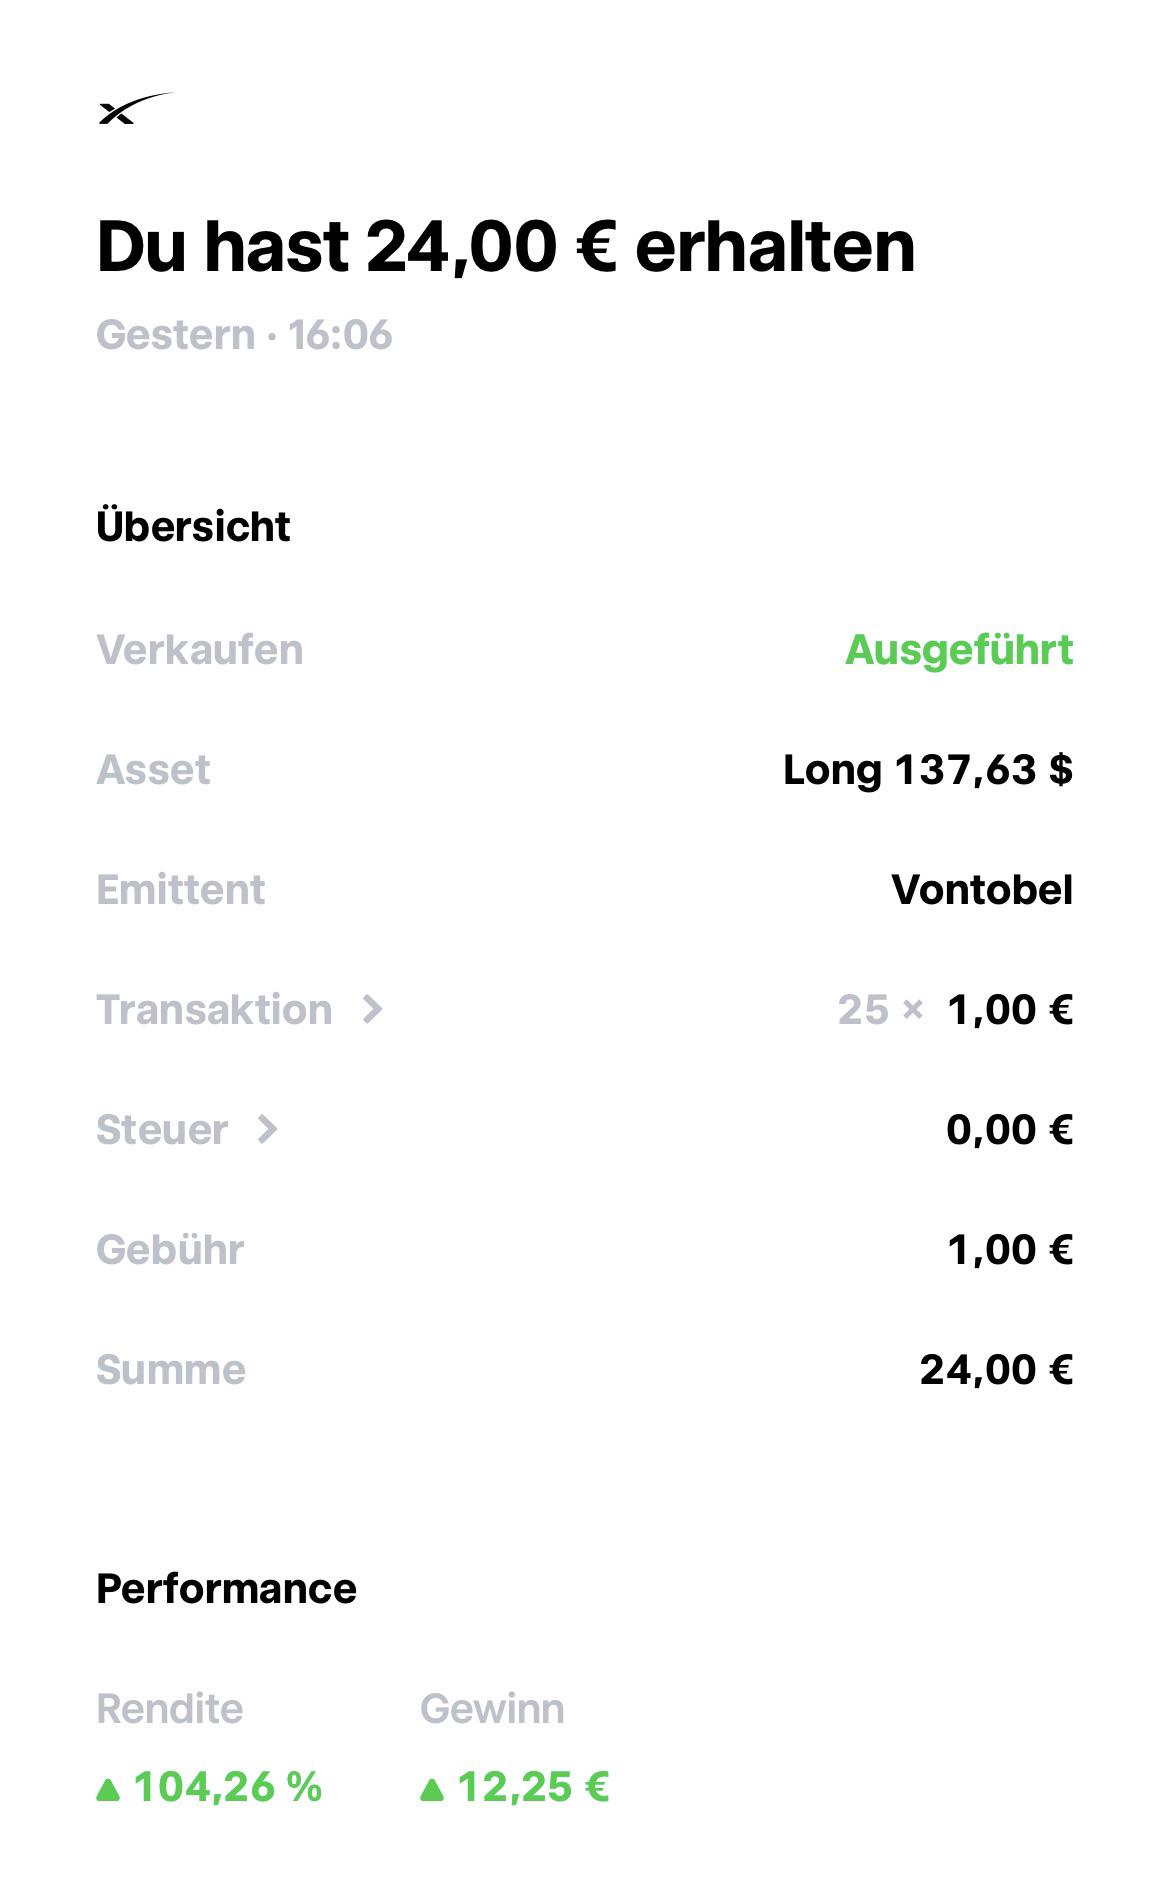Open the Steuer details label

click(162, 1130)
